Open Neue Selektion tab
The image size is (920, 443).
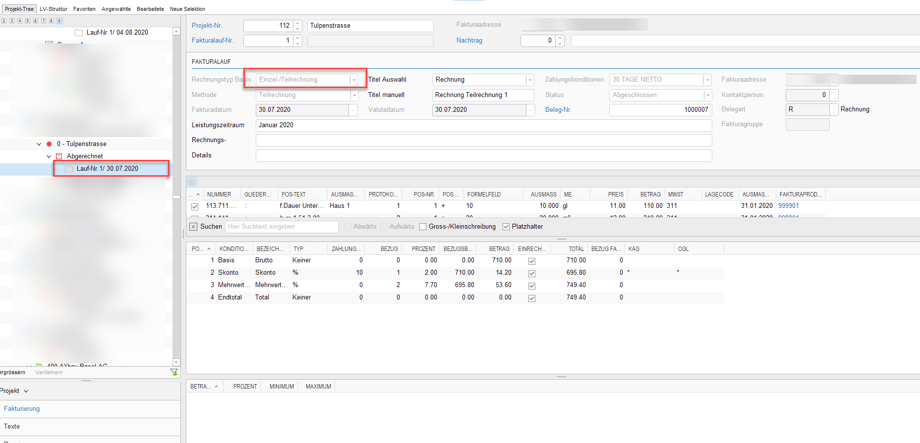(187, 9)
